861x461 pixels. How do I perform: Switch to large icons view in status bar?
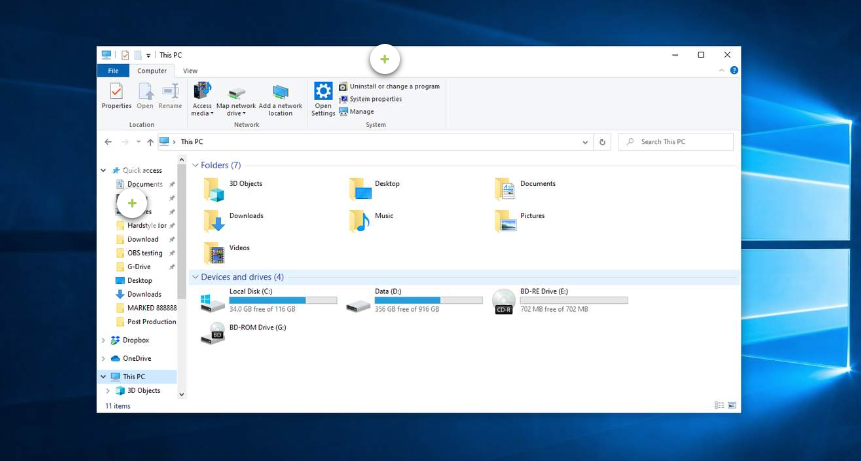click(733, 406)
